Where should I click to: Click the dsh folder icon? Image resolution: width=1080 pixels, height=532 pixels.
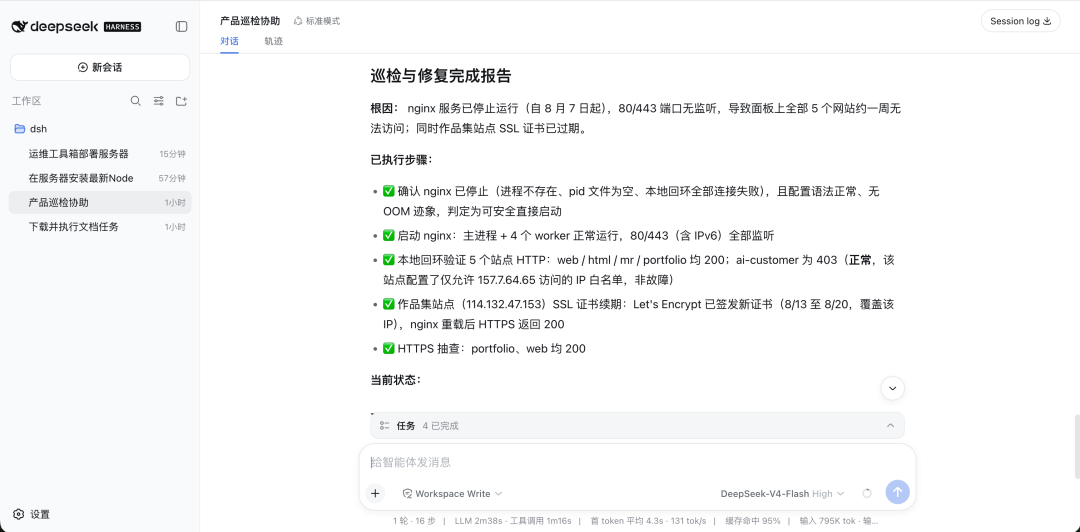coord(20,129)
